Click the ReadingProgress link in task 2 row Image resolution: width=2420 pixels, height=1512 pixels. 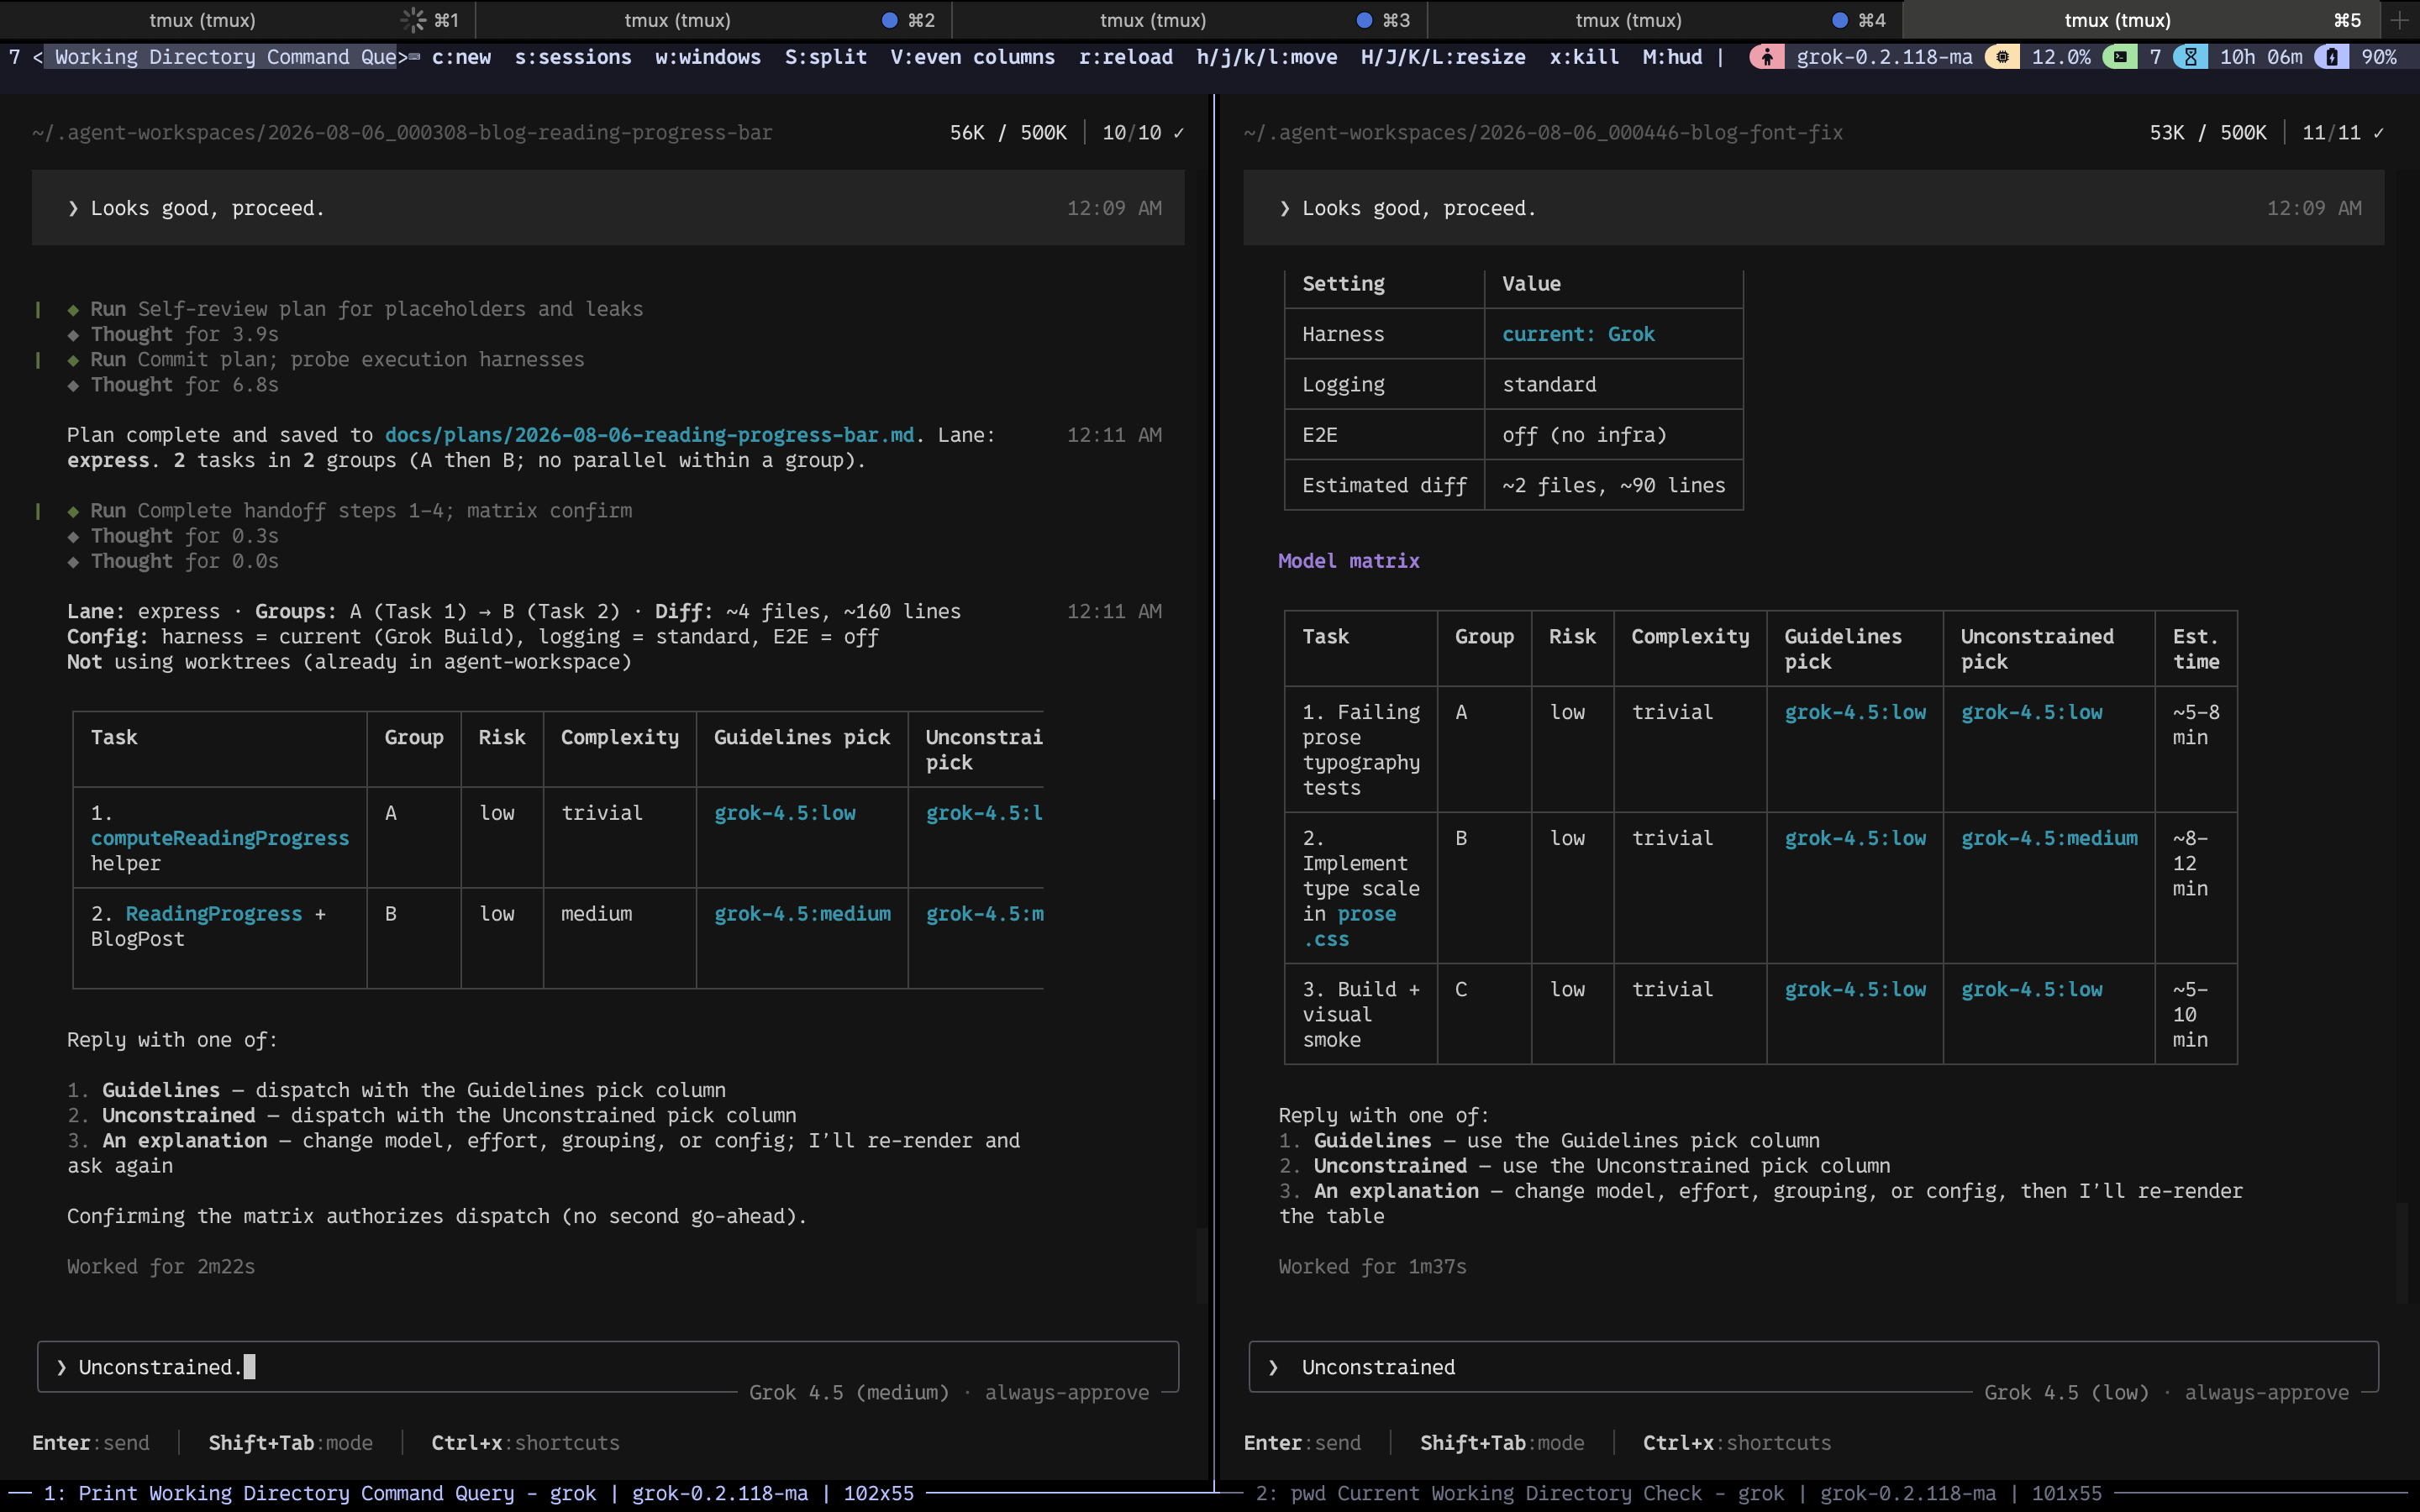click(213, 914)
